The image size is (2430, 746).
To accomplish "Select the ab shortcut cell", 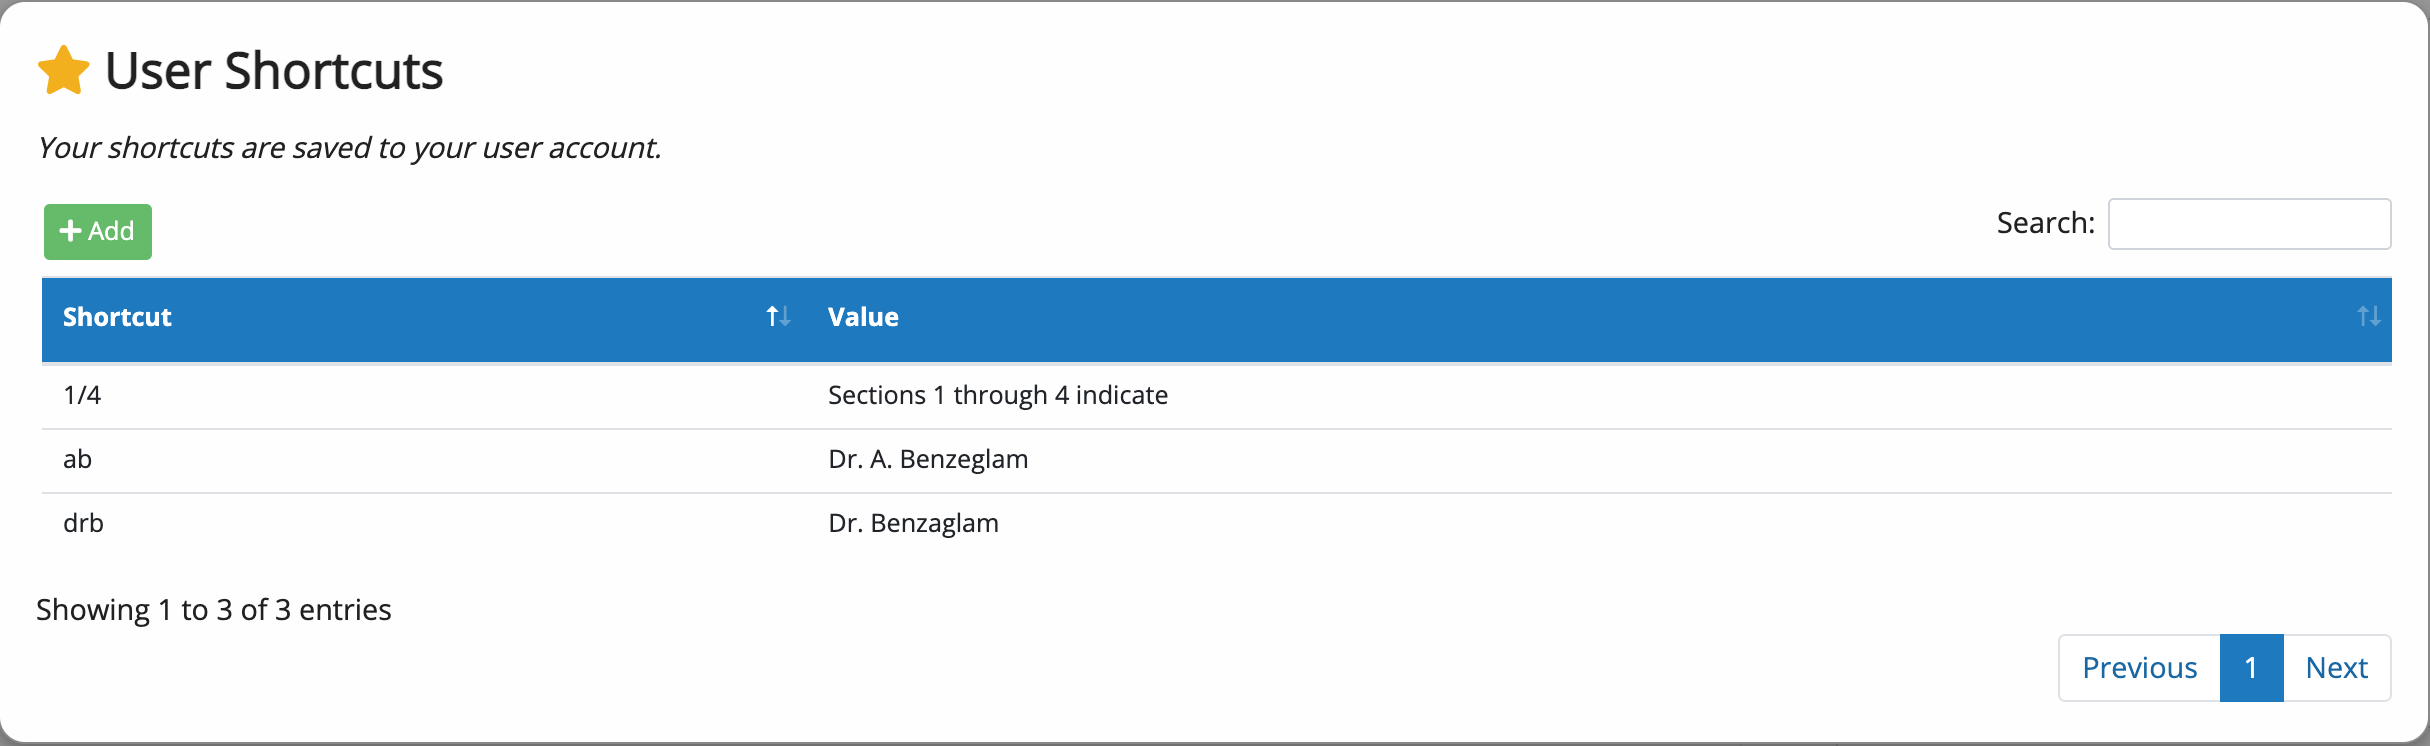I will pyautogui.click(x=425, y=460).
